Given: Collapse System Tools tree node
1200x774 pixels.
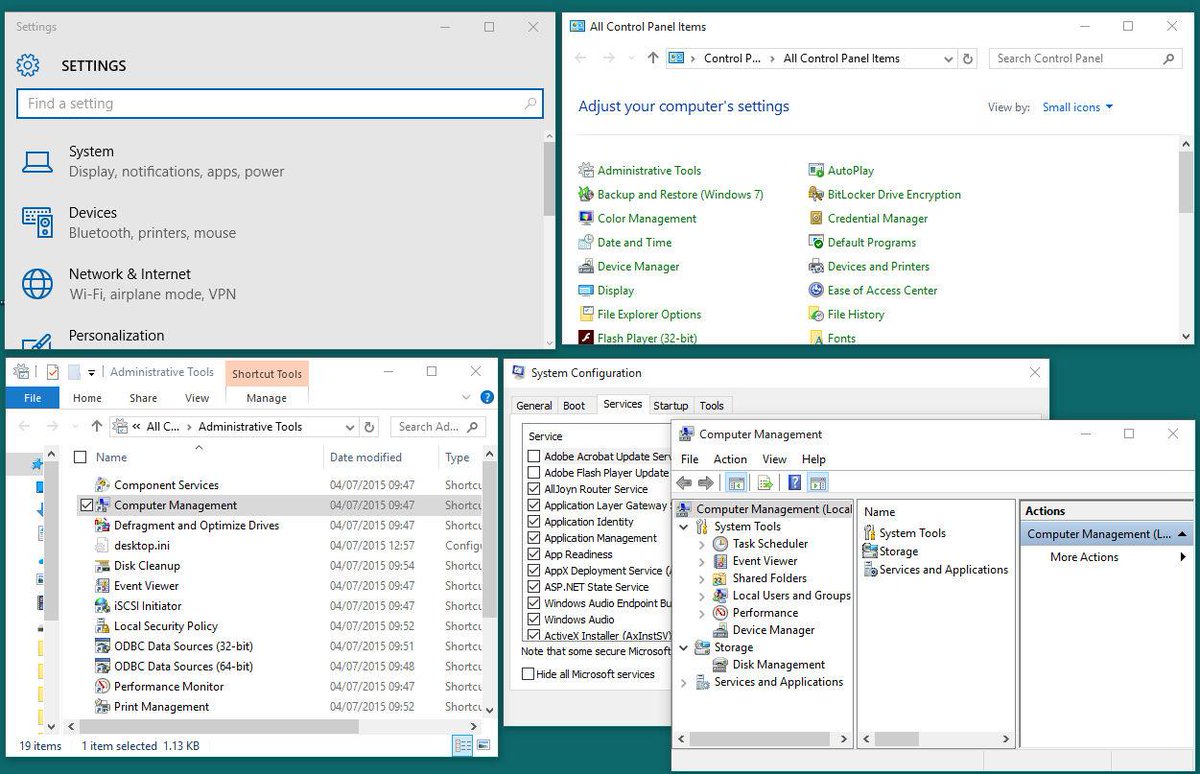Looking at the screenshot, I should click(684, 527).
